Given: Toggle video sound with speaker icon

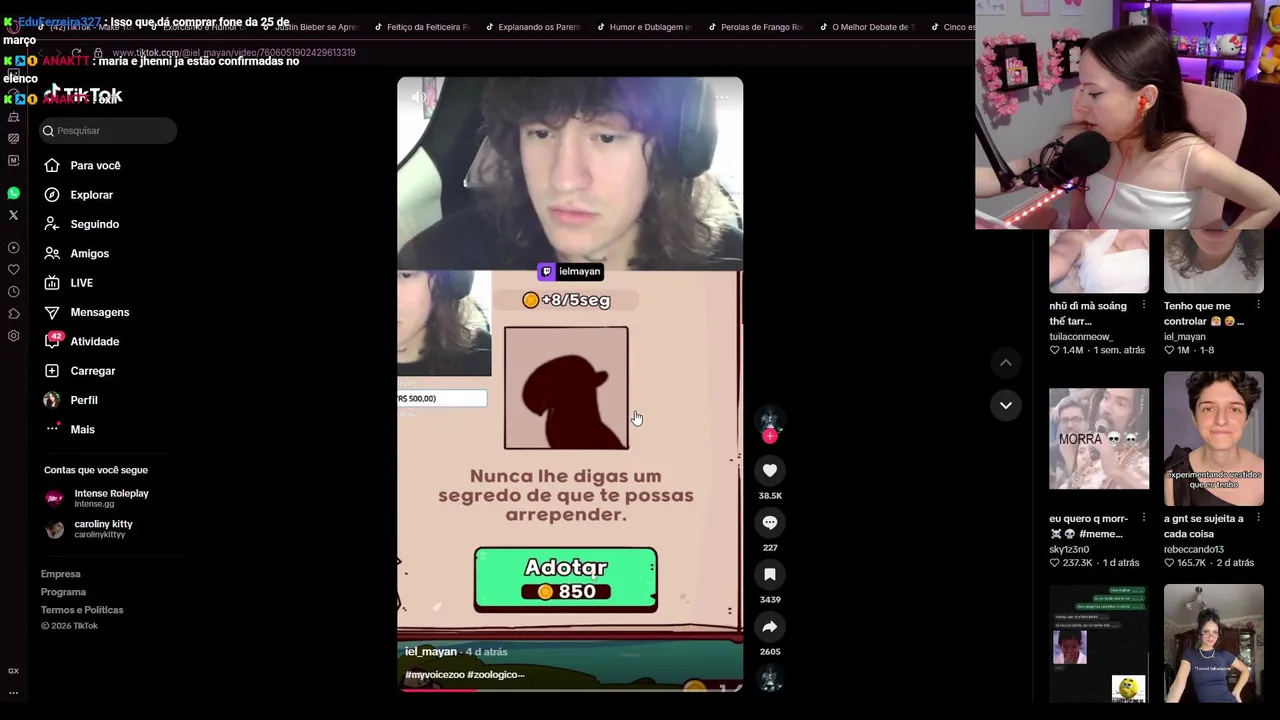Looking at the screenshot, I should click(x=419, y=97).
